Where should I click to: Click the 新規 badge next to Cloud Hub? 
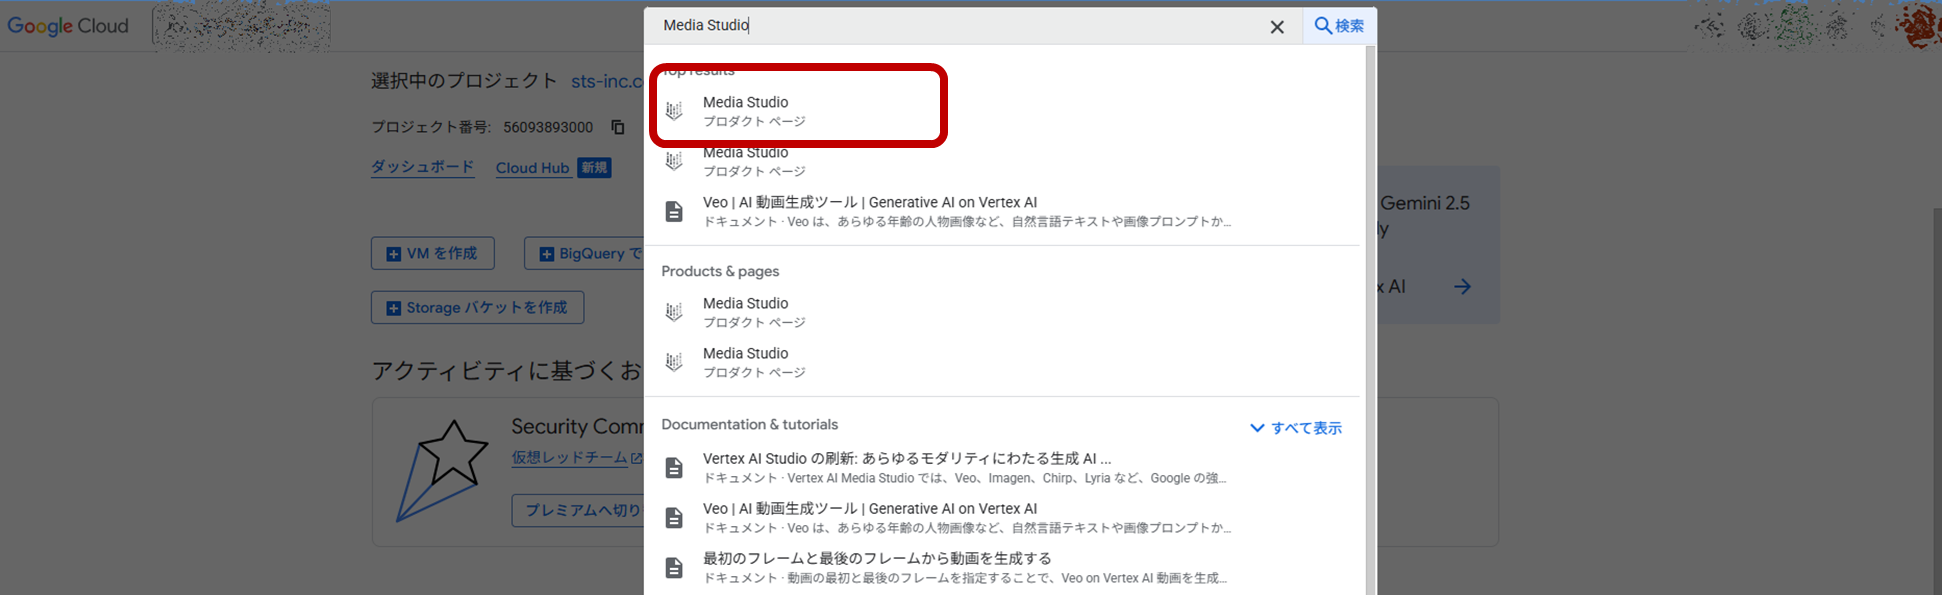[x=594, y=168]
